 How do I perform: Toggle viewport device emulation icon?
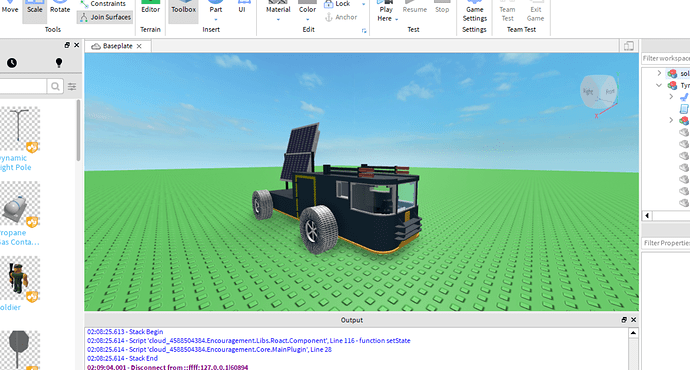[x=629, y=46]
